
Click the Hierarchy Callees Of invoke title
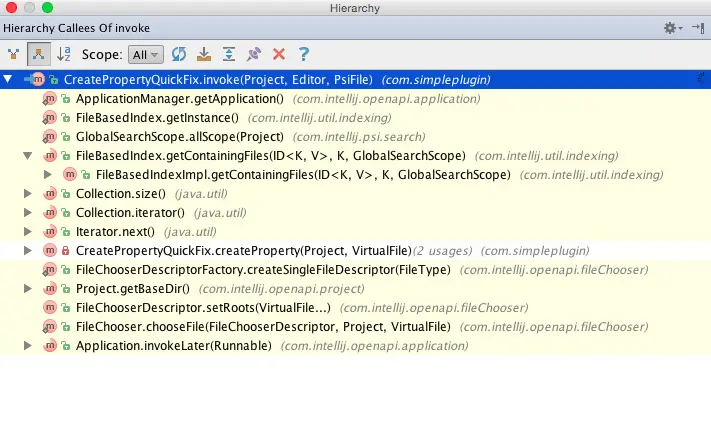(x=76, y=28)
